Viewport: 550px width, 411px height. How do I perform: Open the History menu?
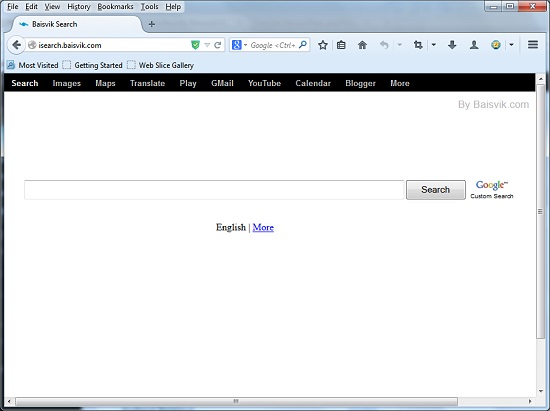coord(79,7)
